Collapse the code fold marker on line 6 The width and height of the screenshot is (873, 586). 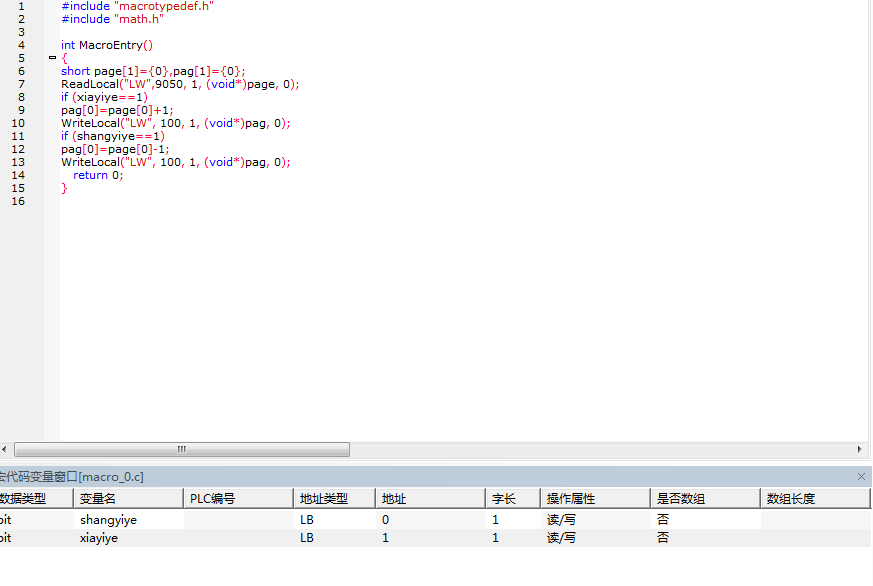coord(52,58)
